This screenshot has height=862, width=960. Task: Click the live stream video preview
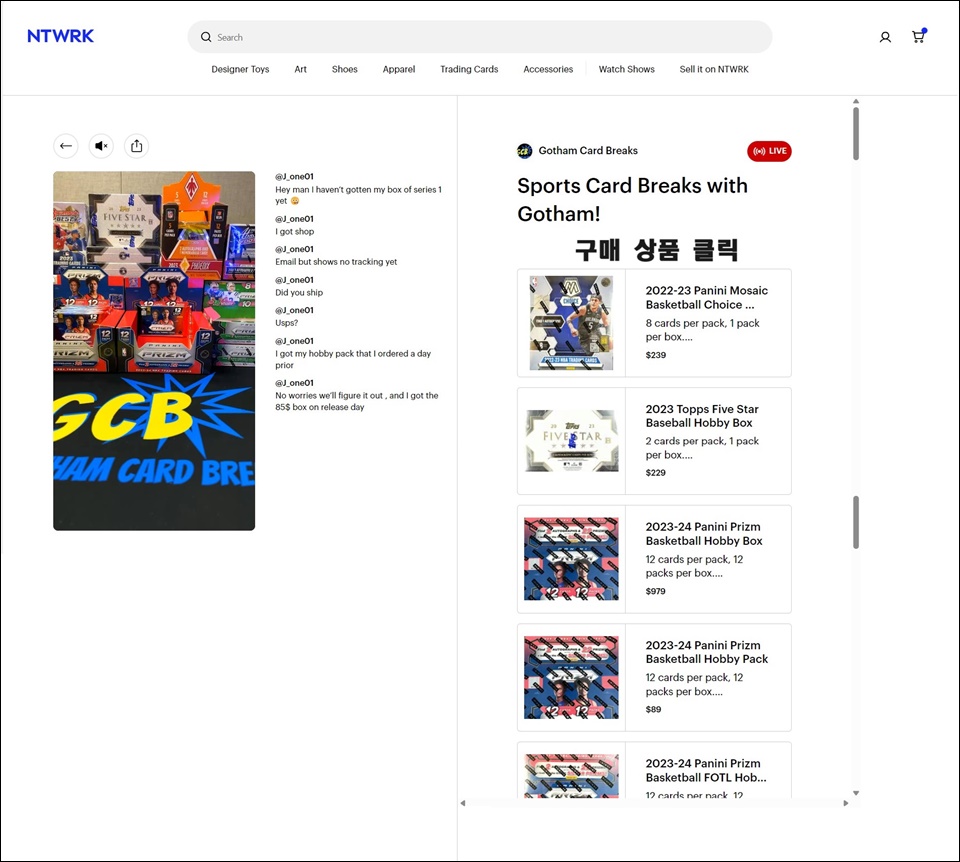154,351
